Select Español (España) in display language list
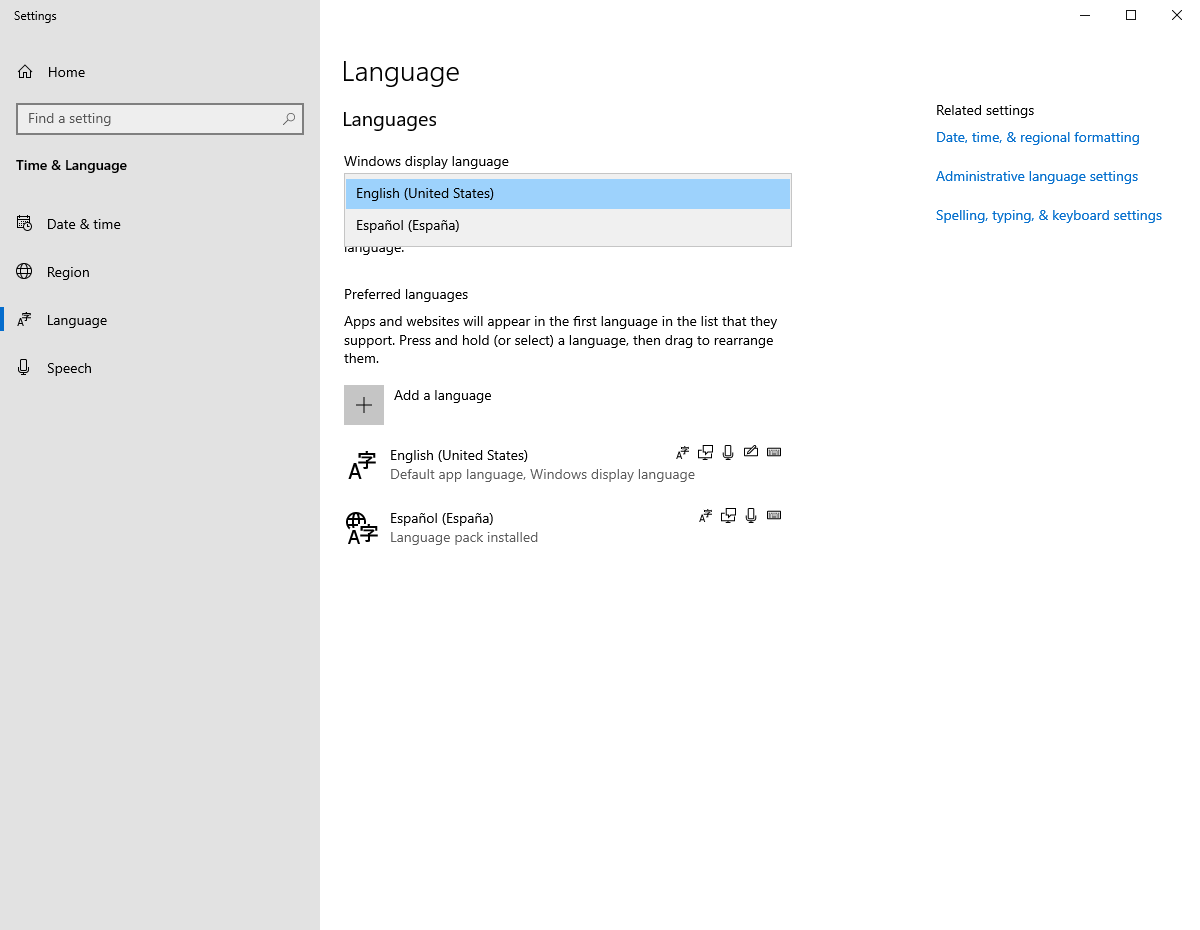Image resolution: width=1200 pixels, height=930 pixels. click(567, 225)
